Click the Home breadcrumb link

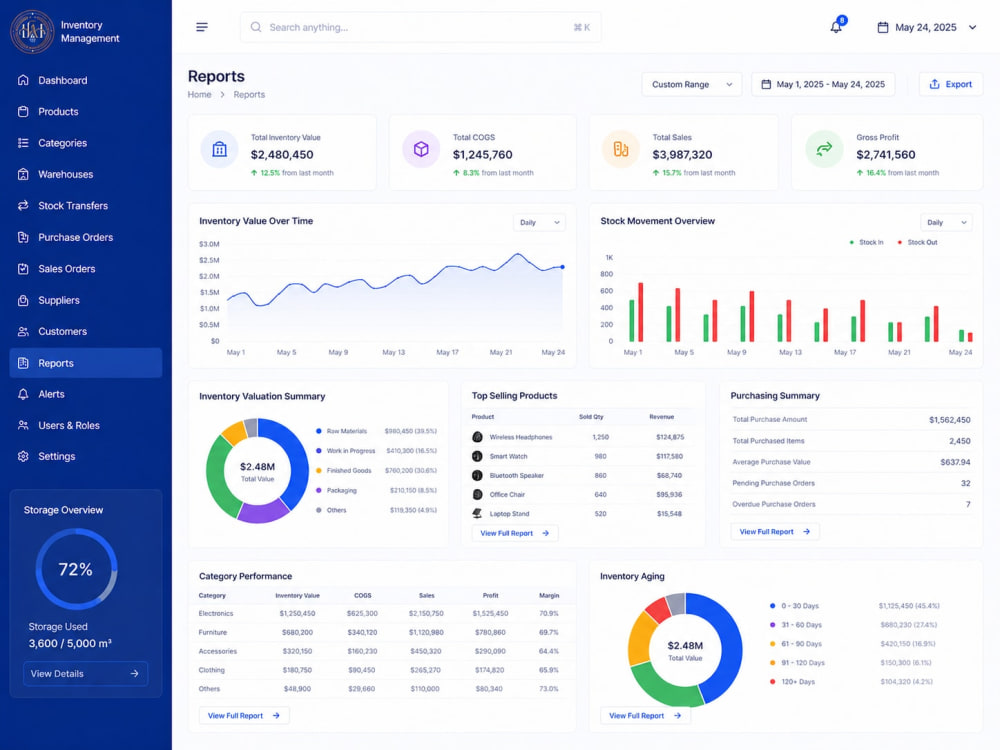(x=199, y=94)
